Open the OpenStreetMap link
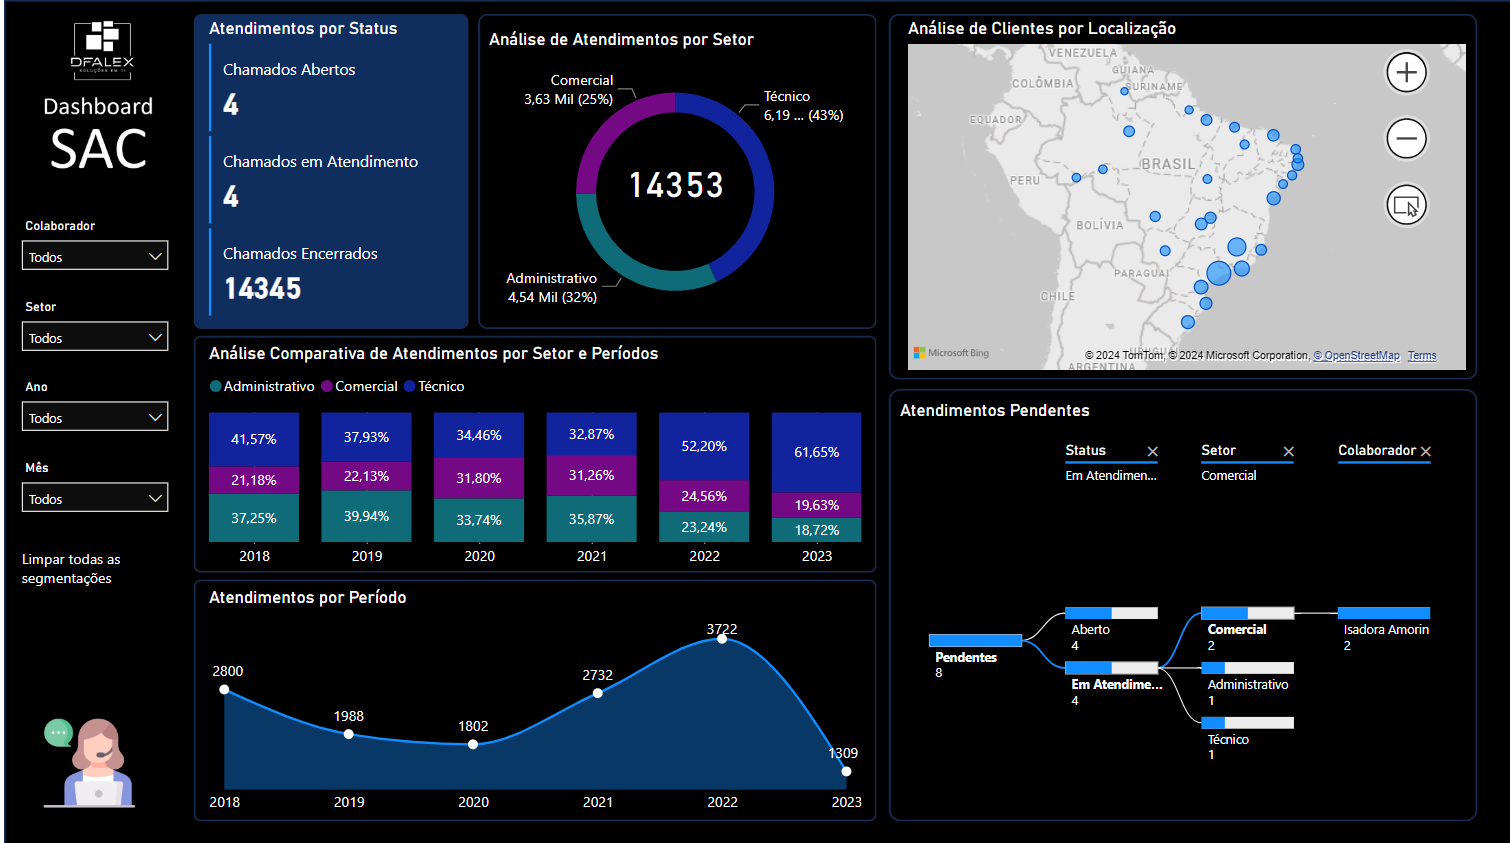Image resolution: width=1510 pixels, height=843 pixels. pyautogui.click(x=1357, y=356)
